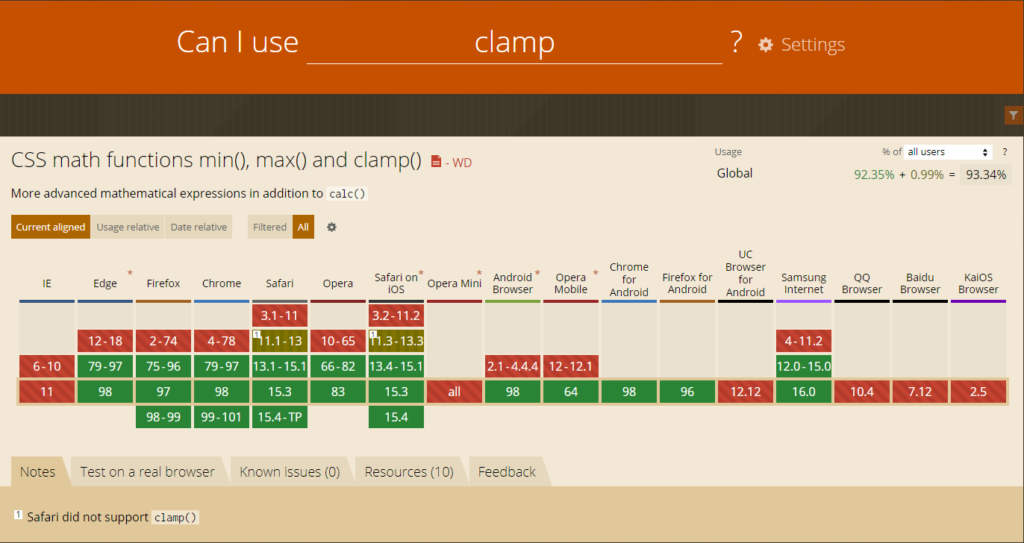Image resolution: width=1024 pixels, height=543 pixels.
Task: Click the note 1 marker on Safari 11.1-13
Action: pos(257,334)
